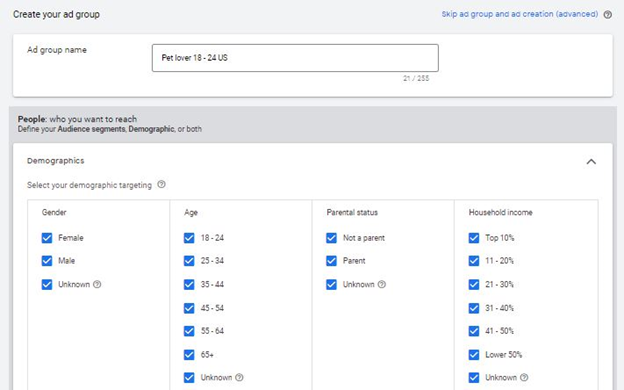
Task: Click Select your demographic targeting text
Action: pyautogui.click(x=90, y=185)
